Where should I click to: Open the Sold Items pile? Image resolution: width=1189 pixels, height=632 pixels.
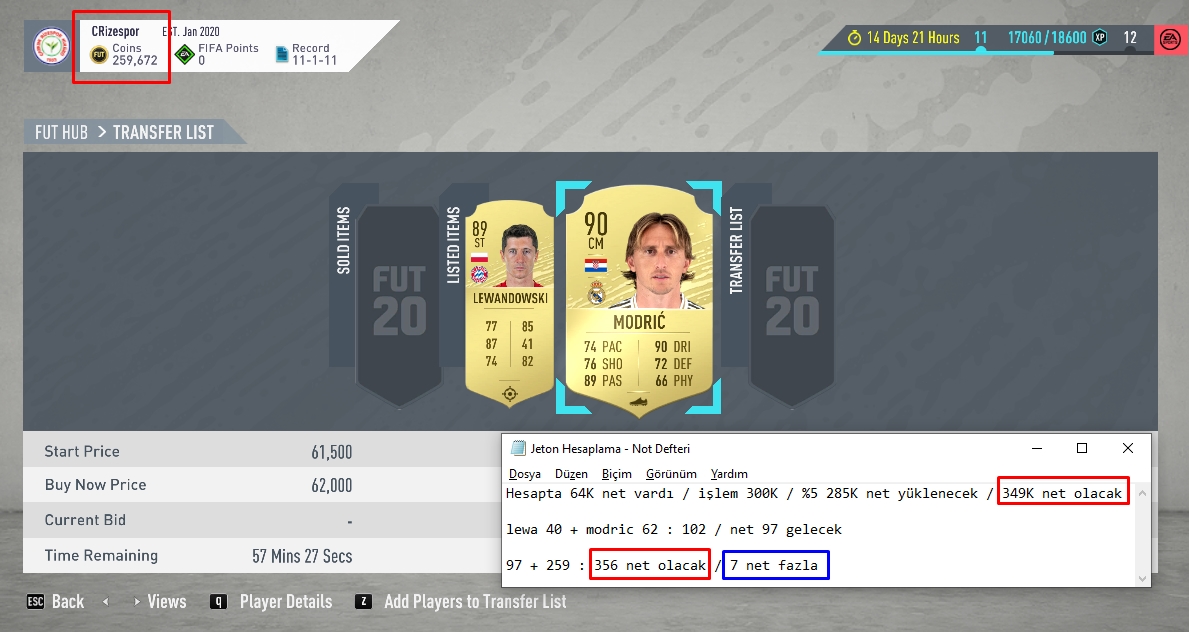pyautogui.click(x=387, y=296)
